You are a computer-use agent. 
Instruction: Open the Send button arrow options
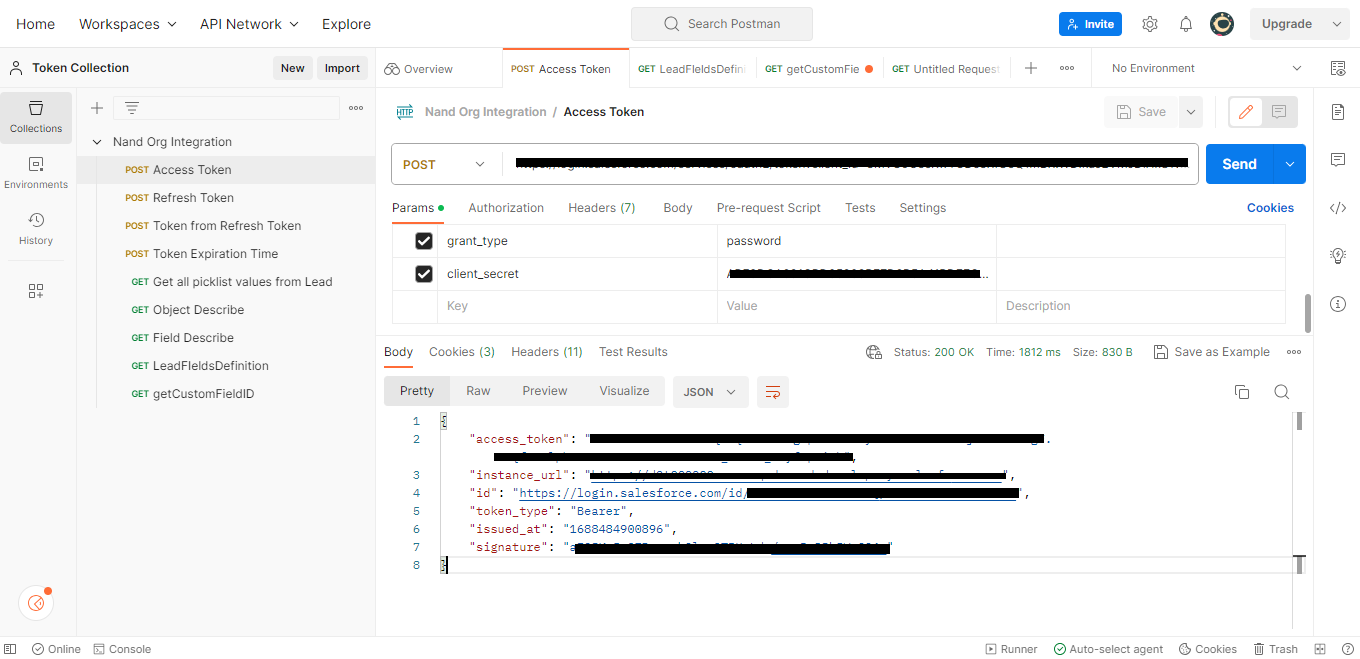pyautogui.click(x=1290, y=164)
